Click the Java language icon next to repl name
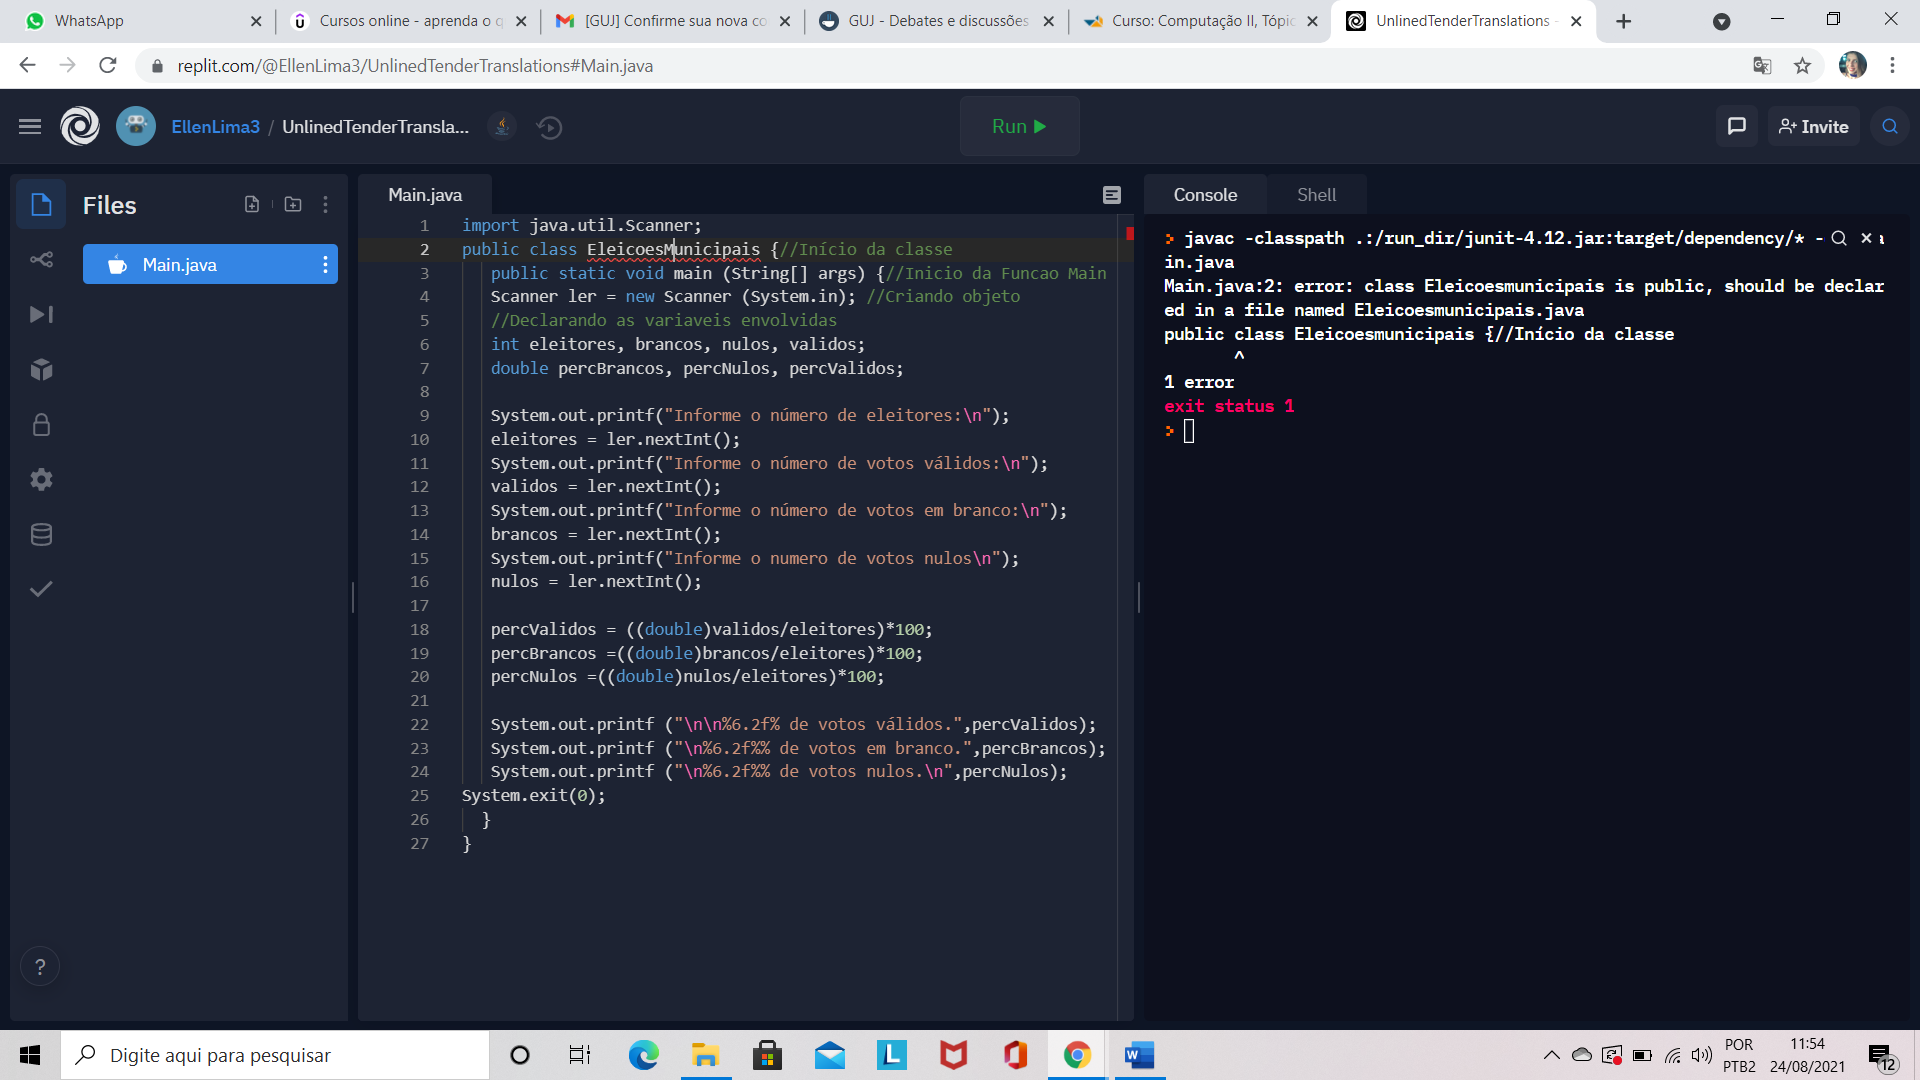Image resolution: width=1920 pixels, height=1080 pixels. click(502, 127)
